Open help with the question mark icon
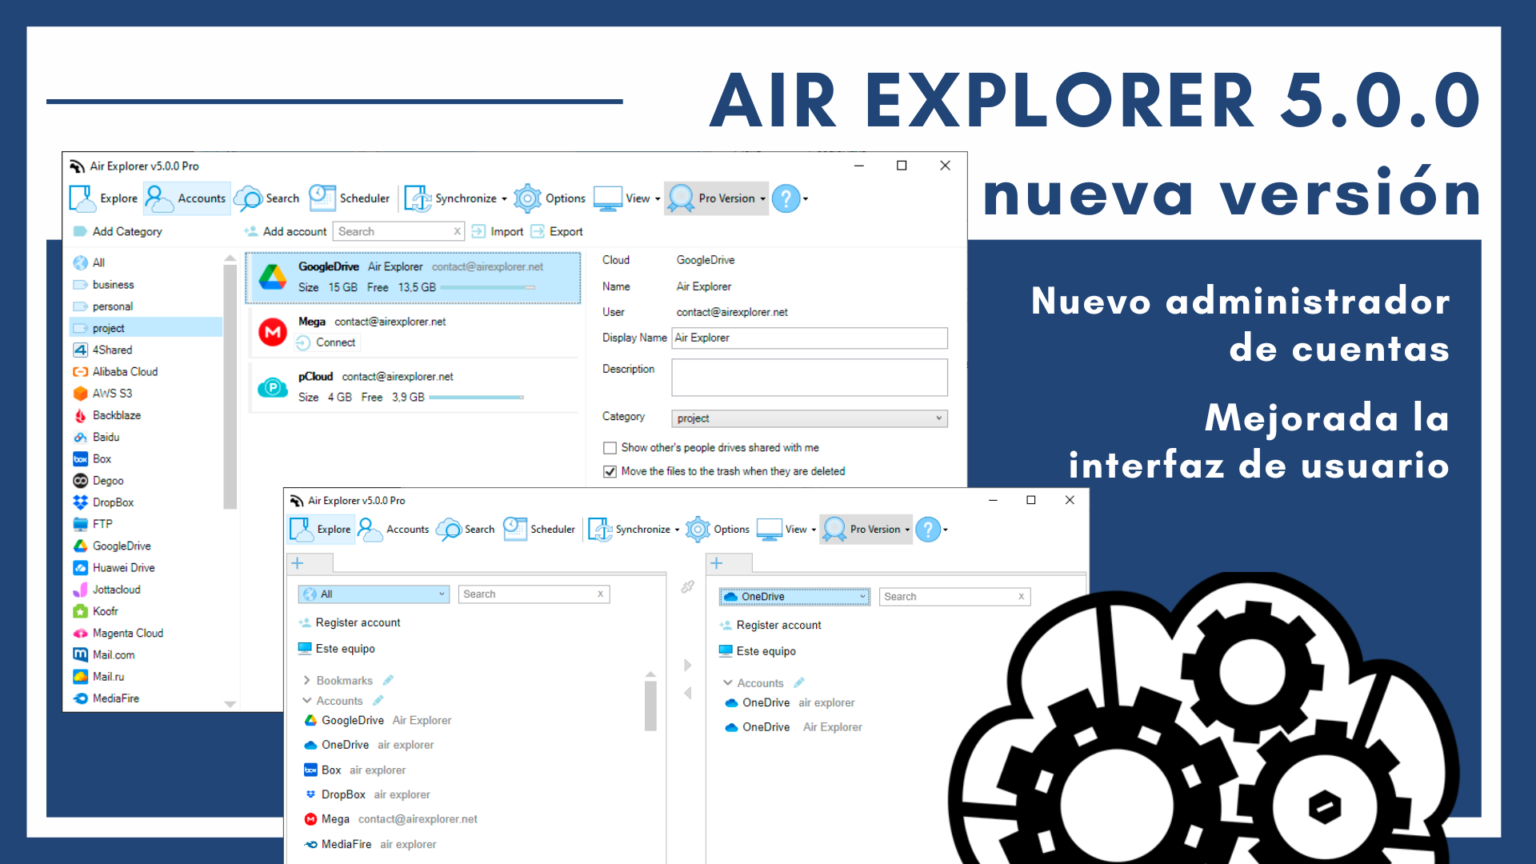Image resolution: width=1536 pixels, height=864 pixels. point(786,198)
